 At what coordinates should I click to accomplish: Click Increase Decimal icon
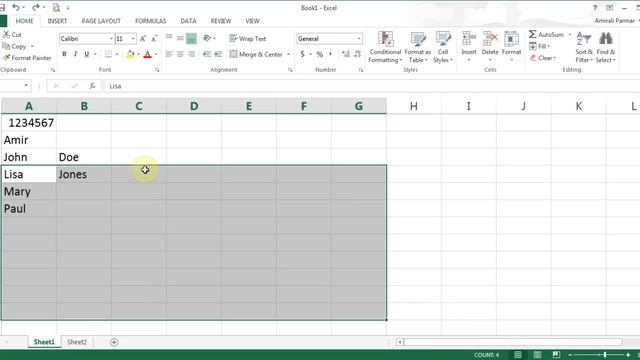coord(346,54)
